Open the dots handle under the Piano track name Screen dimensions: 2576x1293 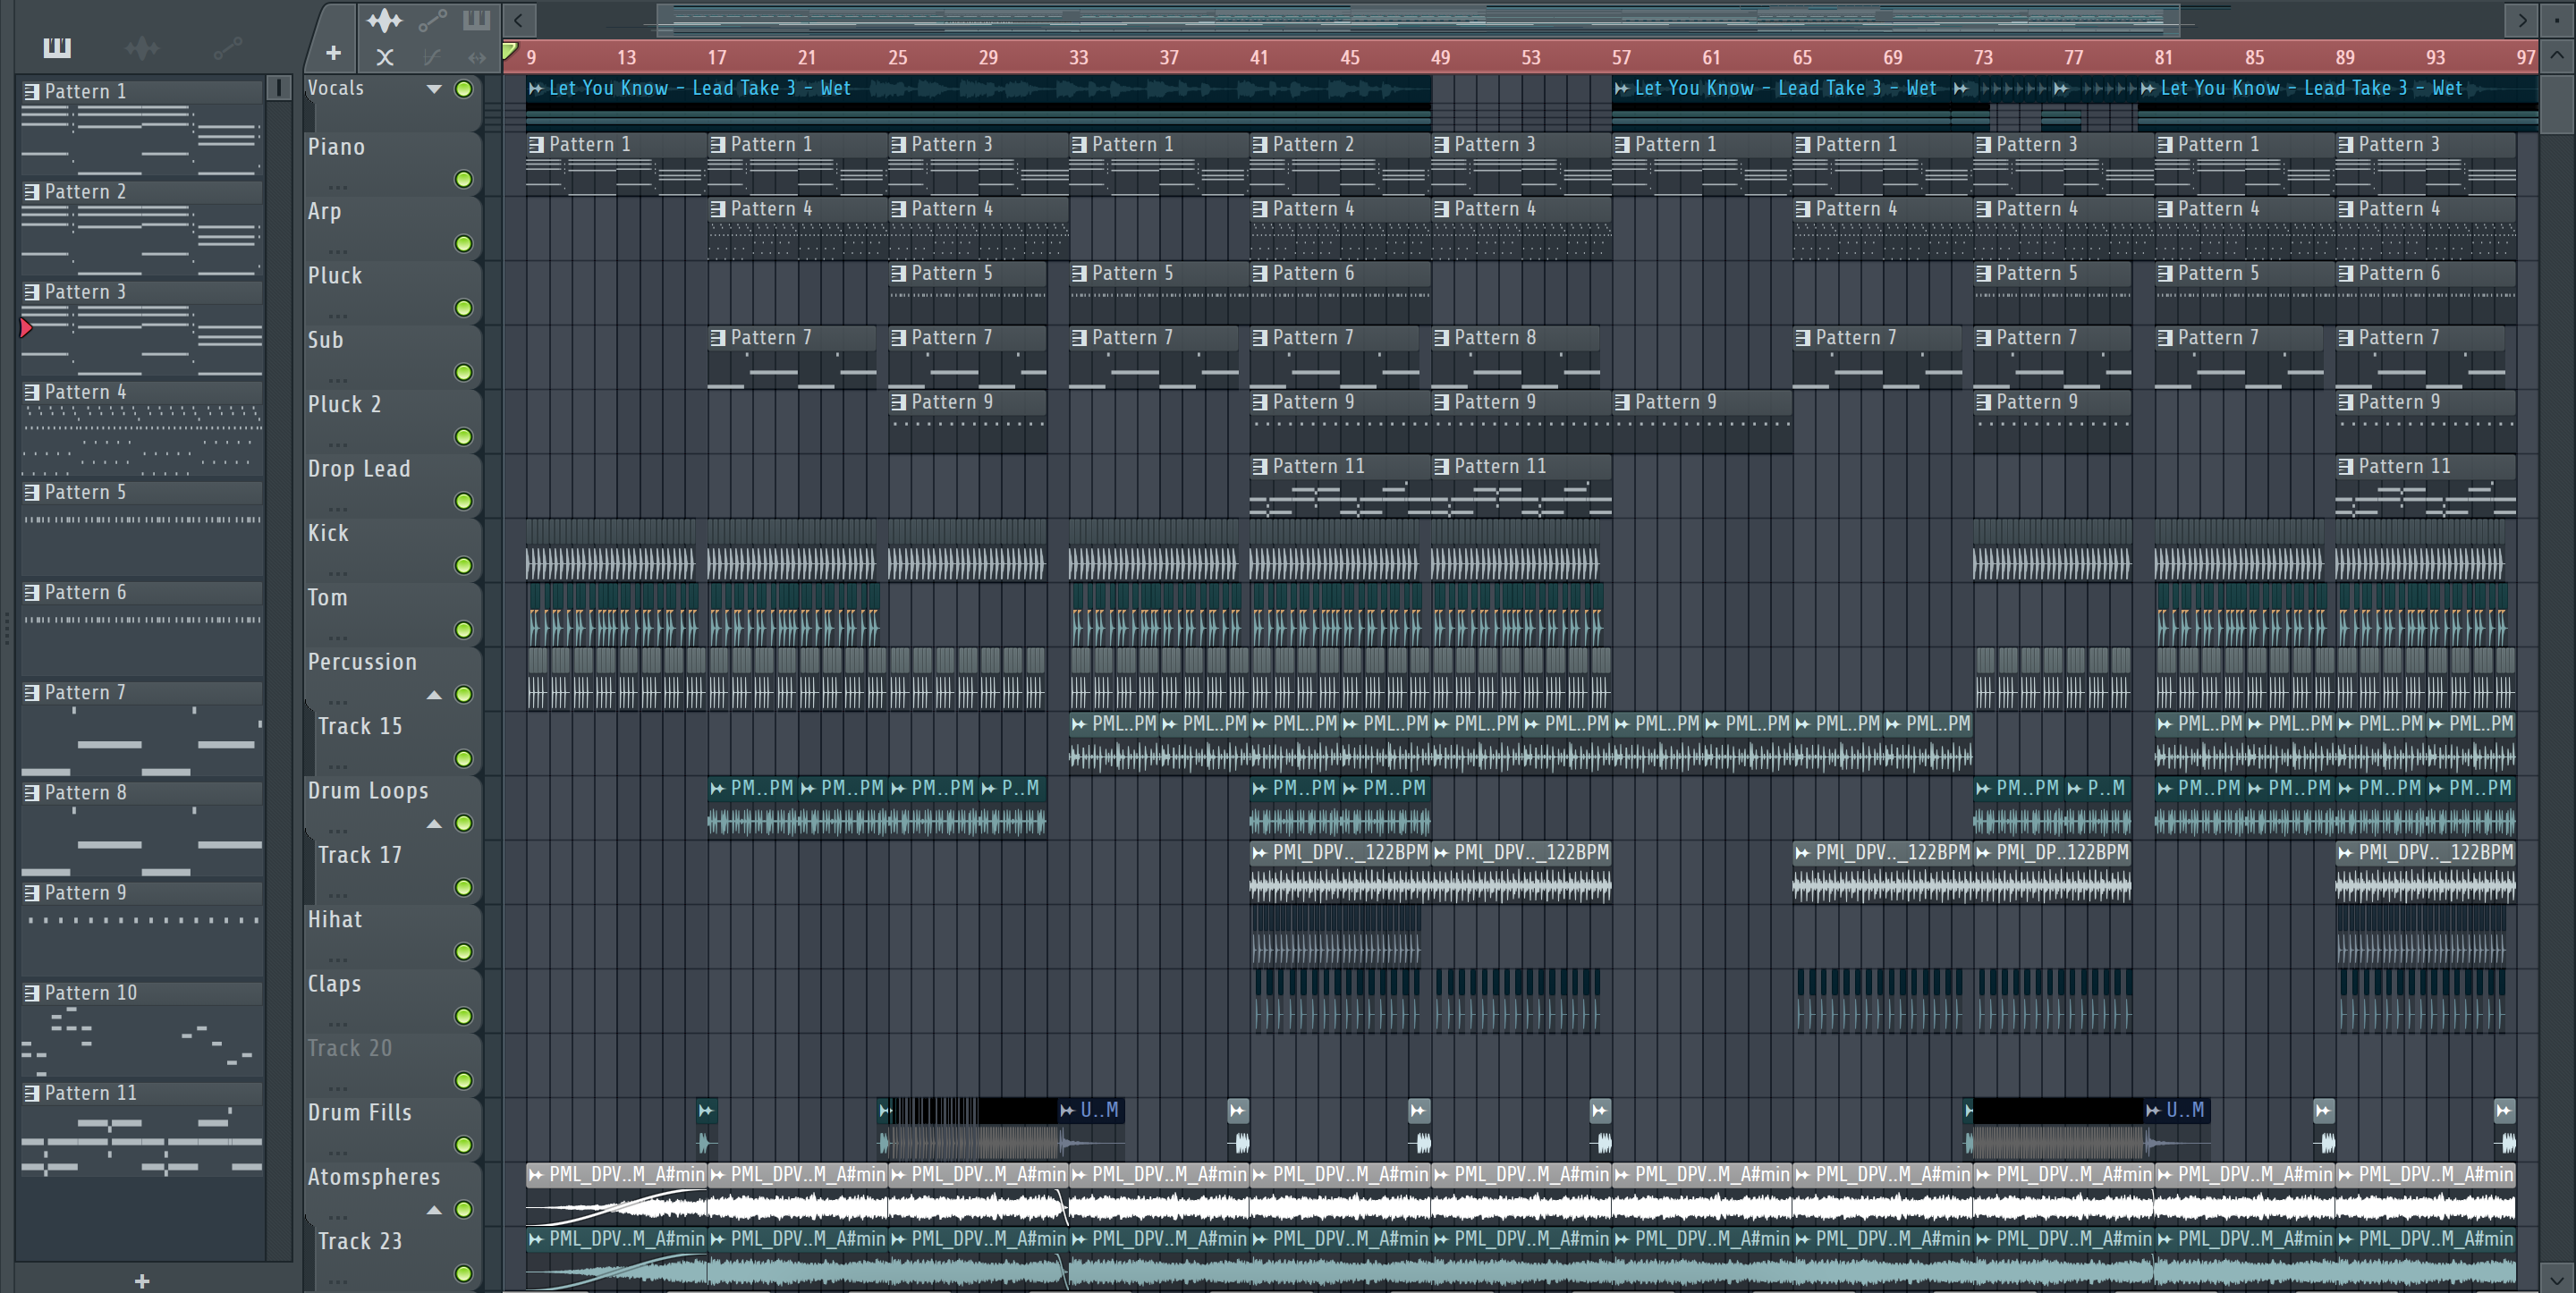pyautogui.click(x=338, y=187)
